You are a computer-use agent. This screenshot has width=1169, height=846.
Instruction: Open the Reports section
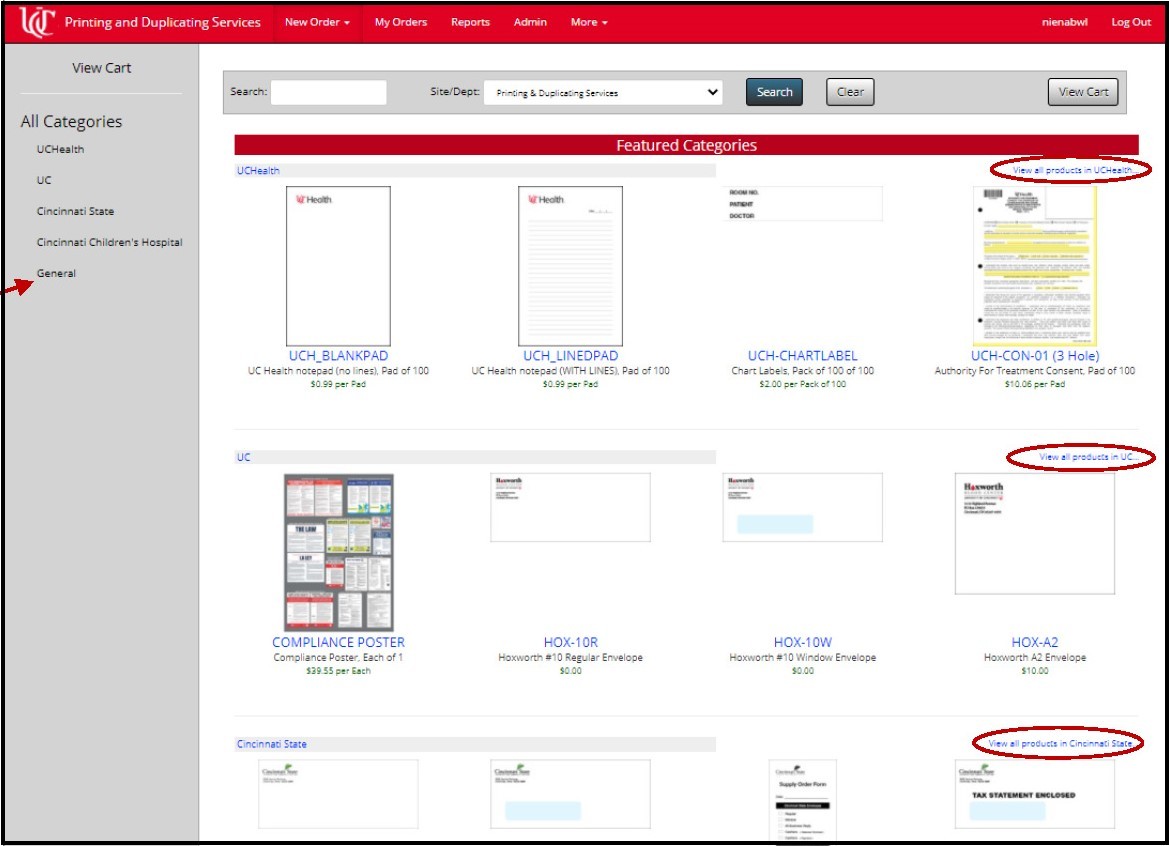tap(470, 21)
